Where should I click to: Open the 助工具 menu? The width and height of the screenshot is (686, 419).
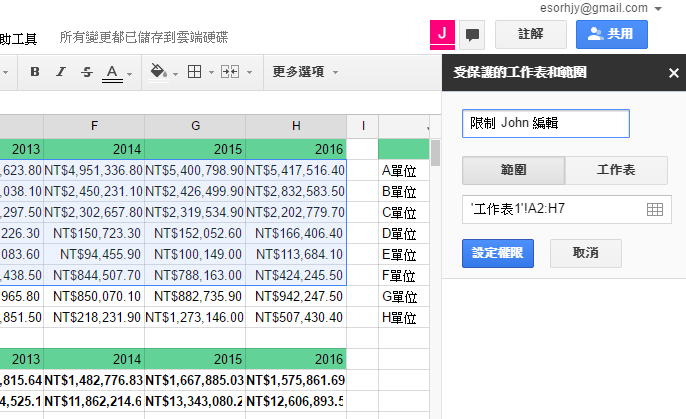pyautogui.click(x=18, y=39)
